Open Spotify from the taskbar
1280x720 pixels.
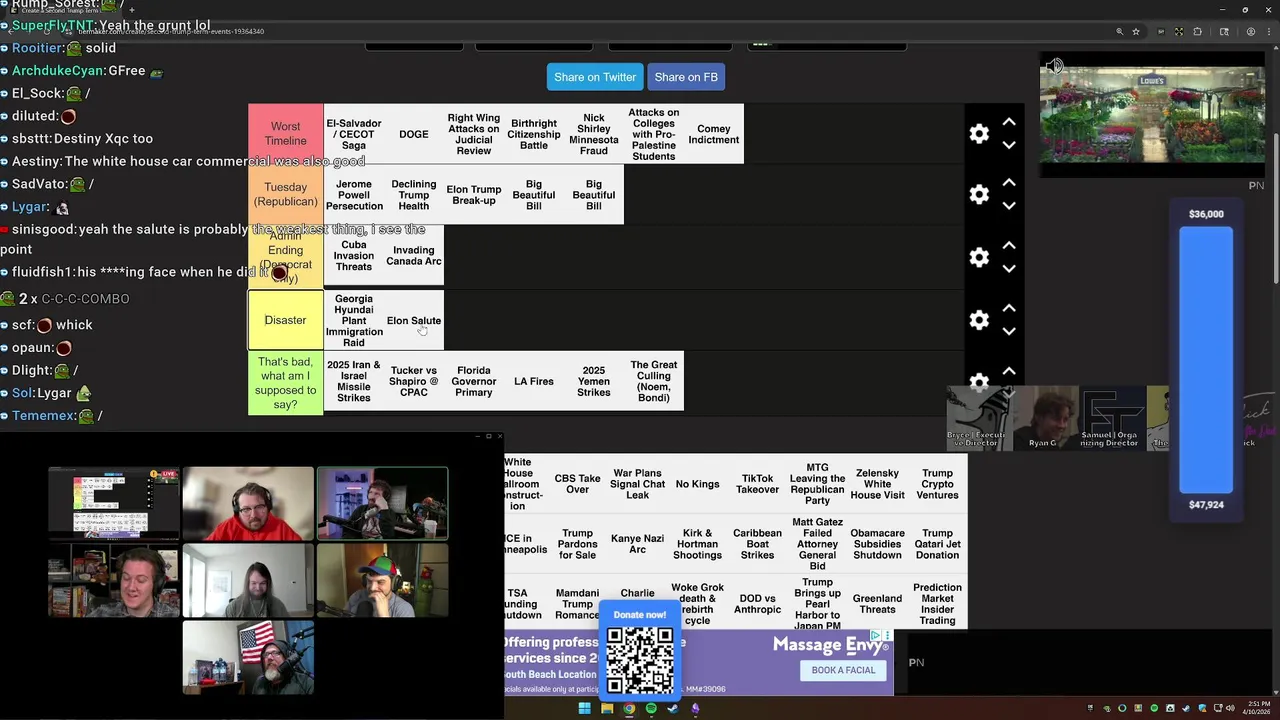[651, 709]
